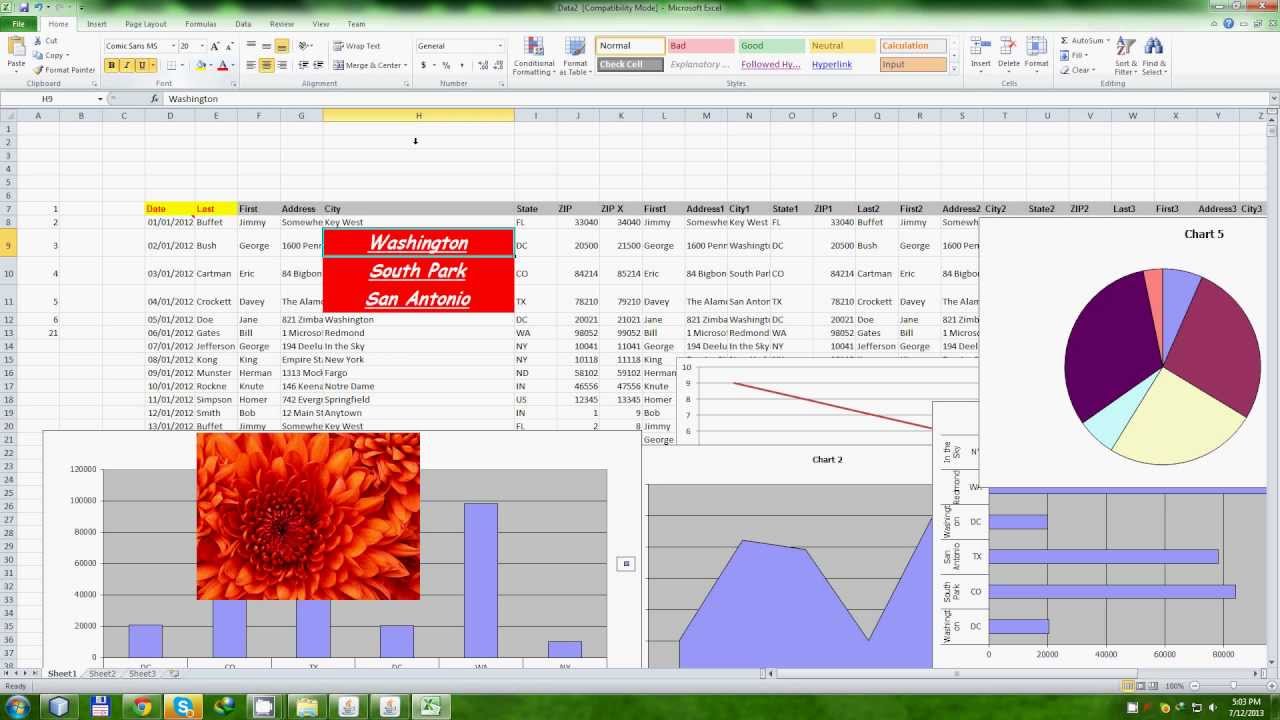The height and width of the screenshot is (720, 1280).
Task: Click the Increase Font Size icon
Action: coord(216,46)
